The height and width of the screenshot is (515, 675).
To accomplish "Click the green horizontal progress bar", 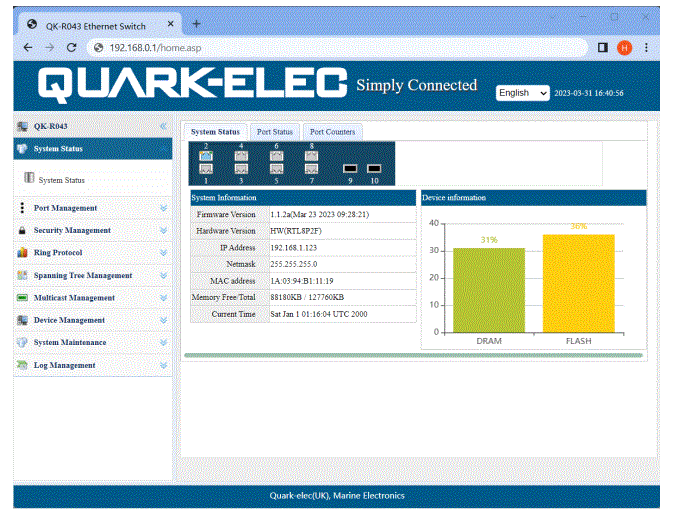I will (413, 356).
